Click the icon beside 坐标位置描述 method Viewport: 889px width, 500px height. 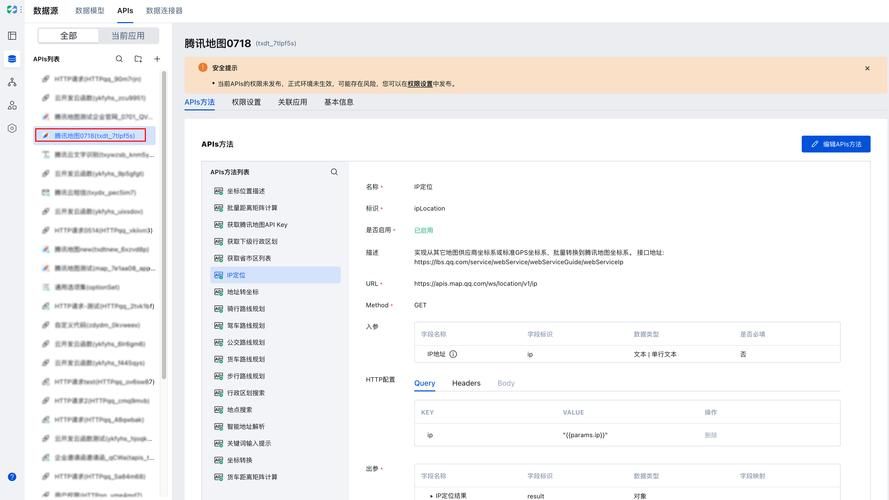[x=218, y=191]
